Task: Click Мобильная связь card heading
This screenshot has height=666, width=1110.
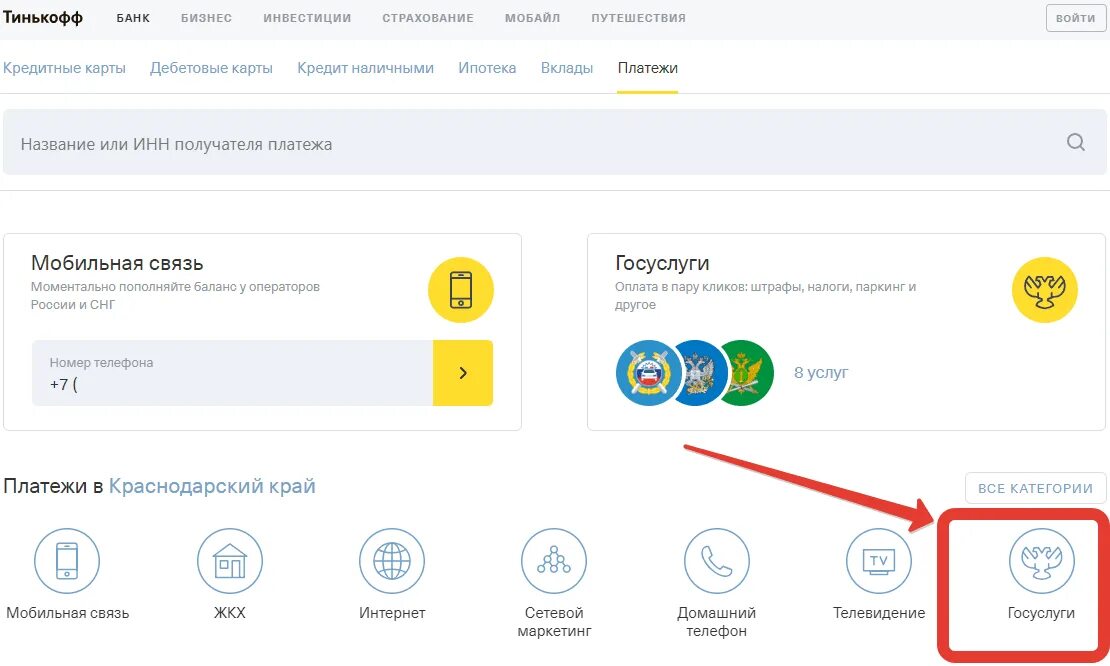Action: point(117,263)
